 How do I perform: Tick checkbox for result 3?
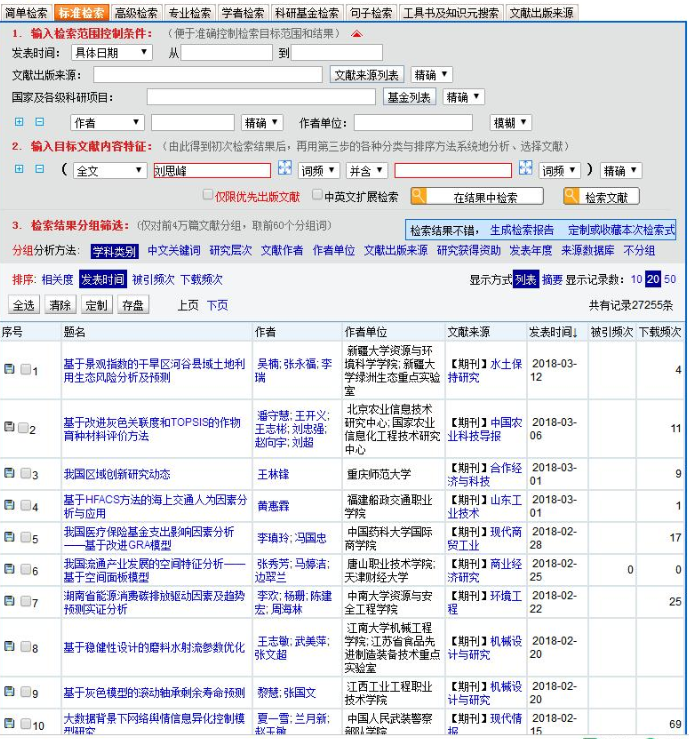(26, 473)
